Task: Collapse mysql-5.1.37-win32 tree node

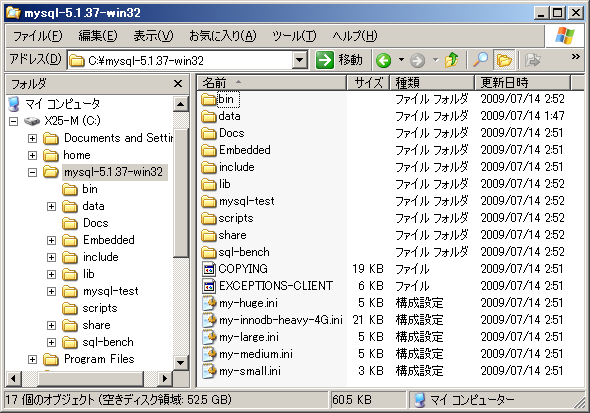Action: click(32, 172)
